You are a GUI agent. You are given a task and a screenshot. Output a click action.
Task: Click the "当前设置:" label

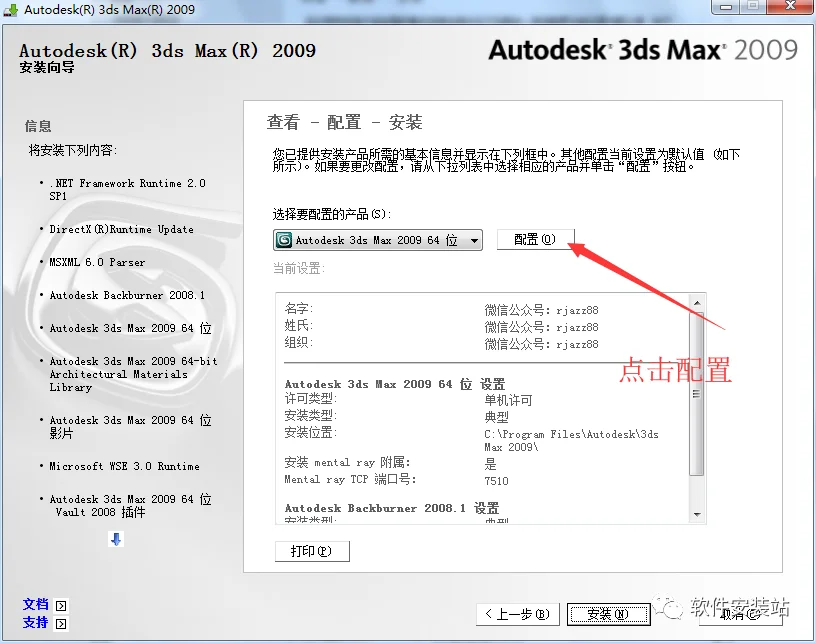[299, 268]
